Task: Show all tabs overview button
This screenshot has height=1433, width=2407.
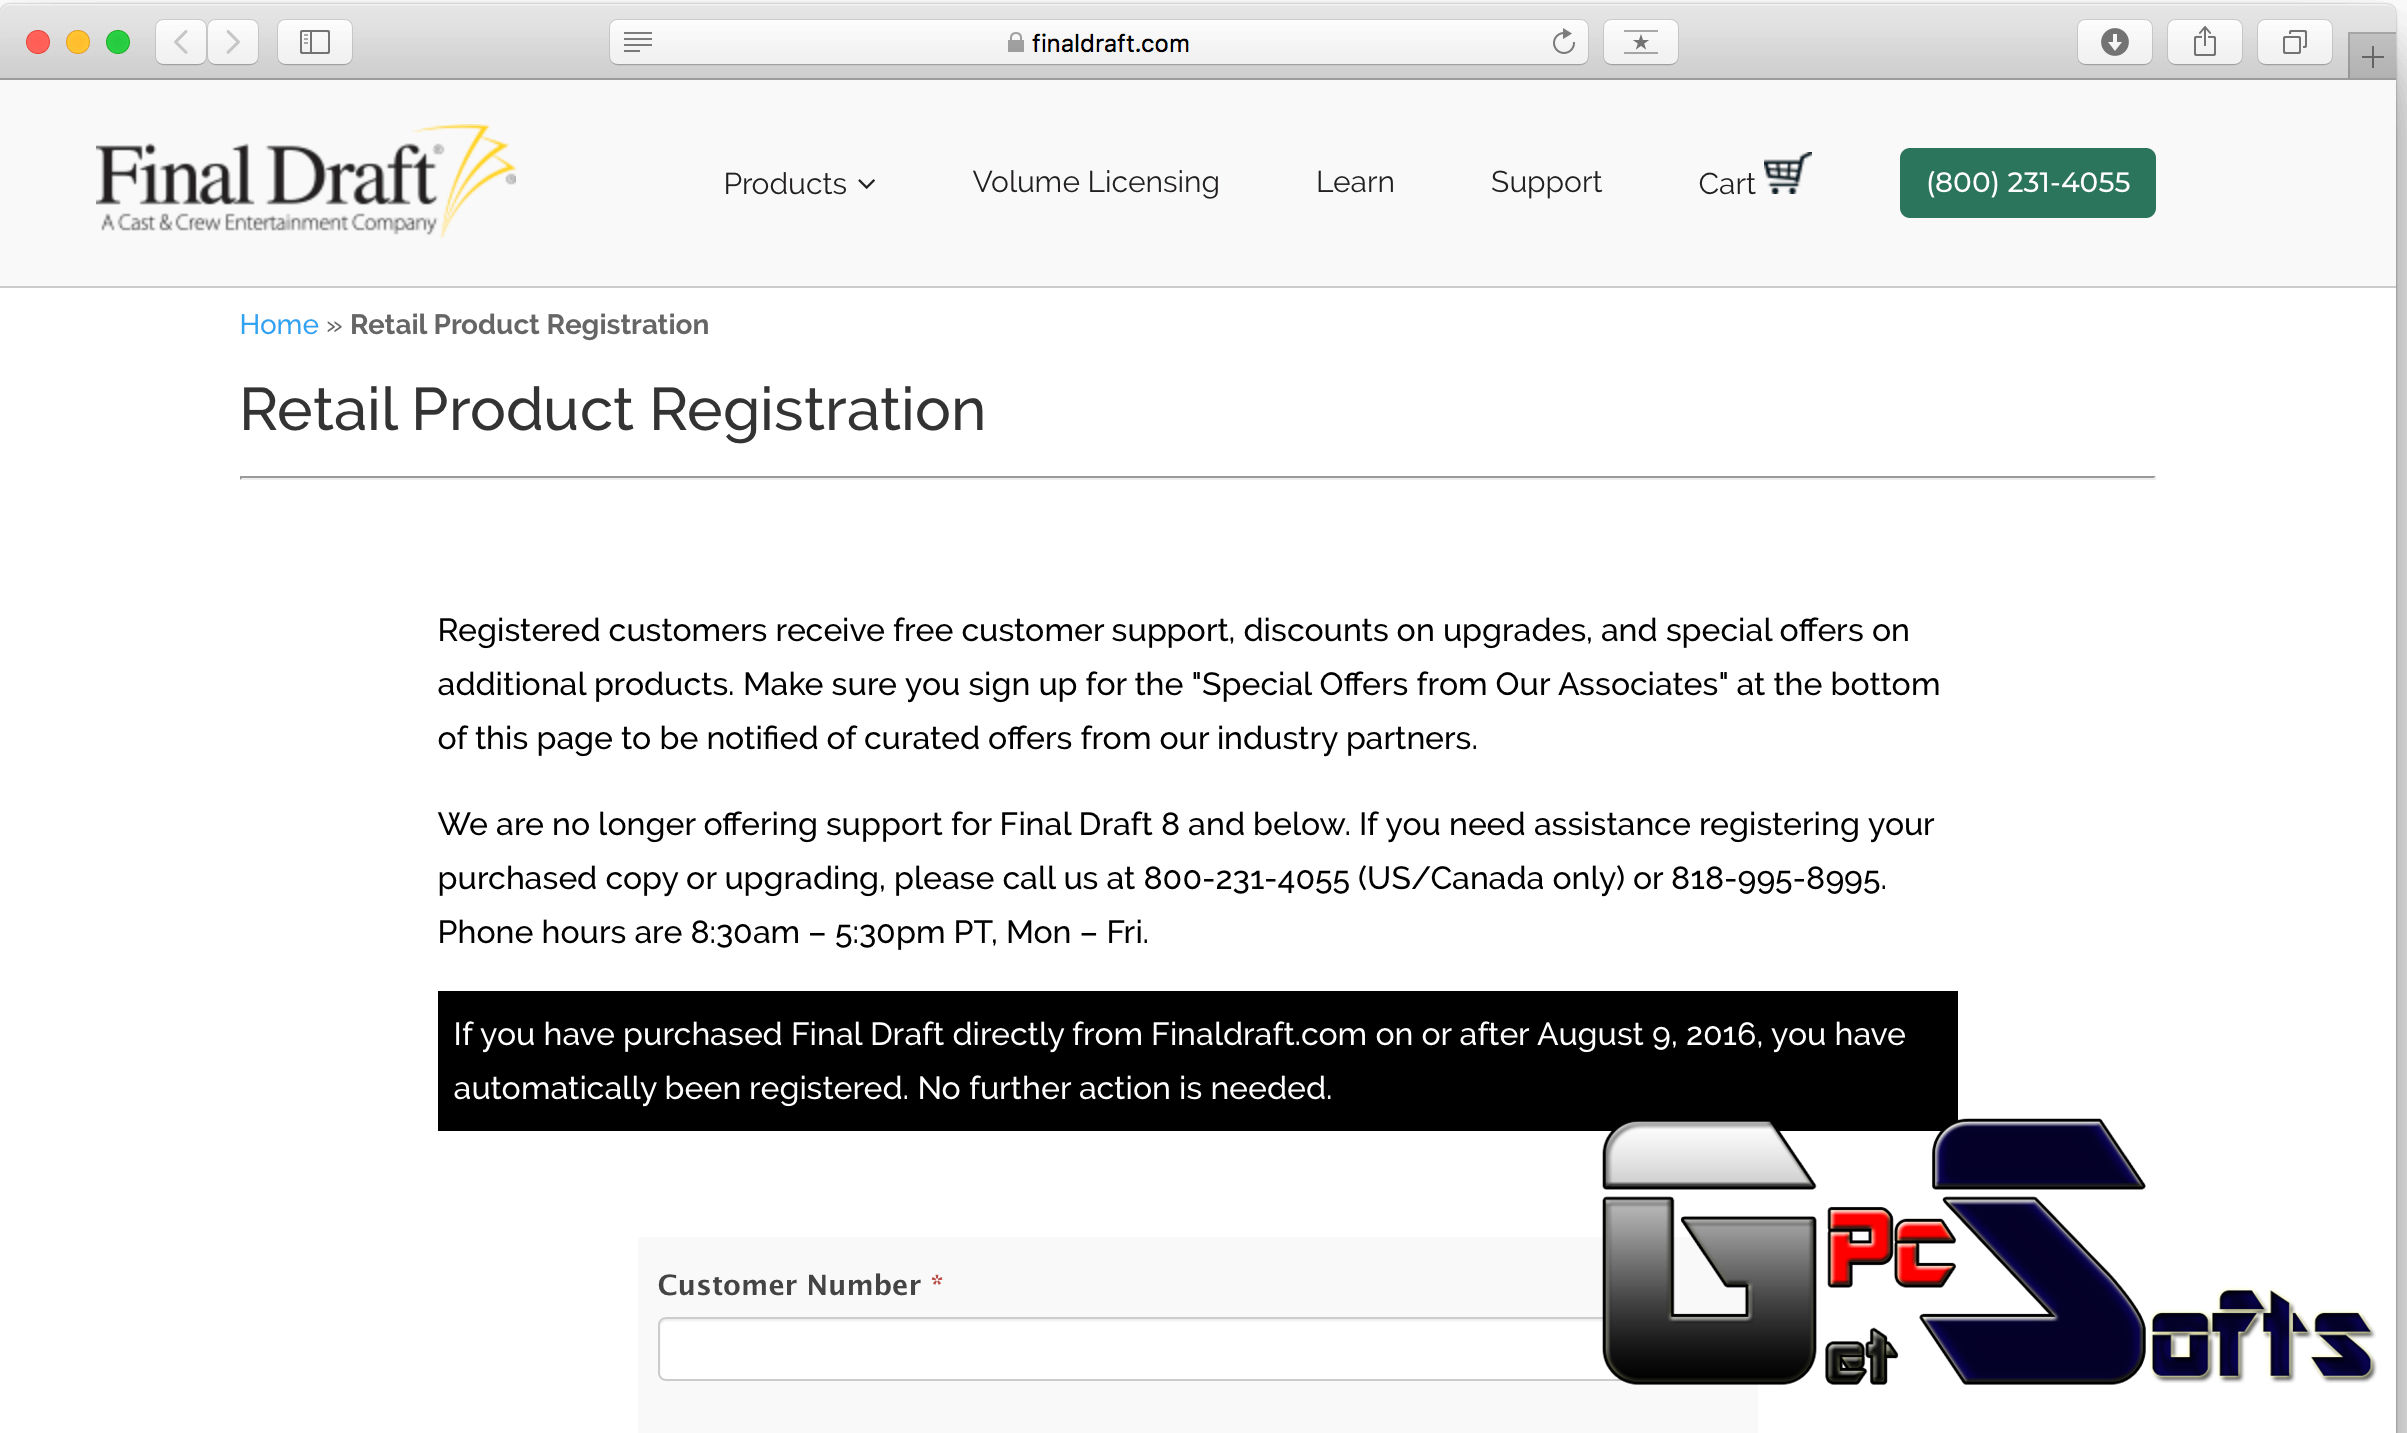Action: tap(2295, 42)
